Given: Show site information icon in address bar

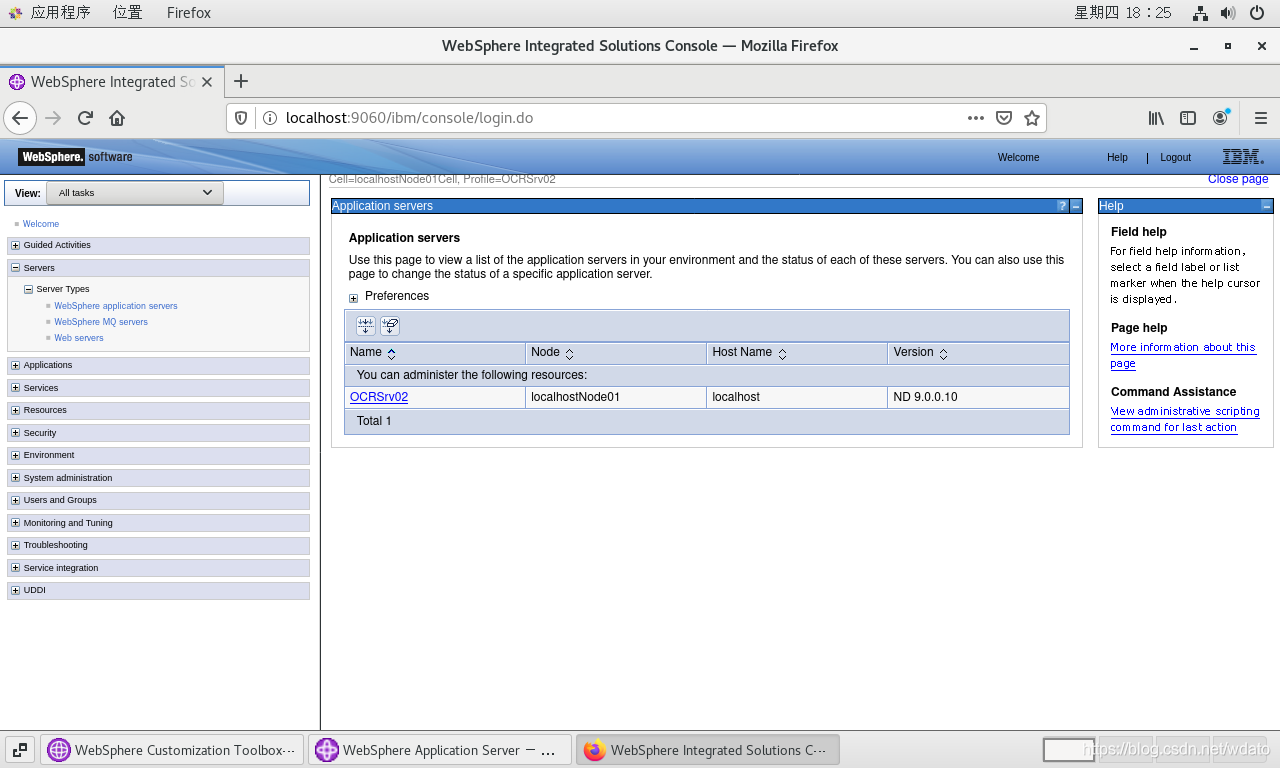Looking at the screenshot, I should click(269, 118).
